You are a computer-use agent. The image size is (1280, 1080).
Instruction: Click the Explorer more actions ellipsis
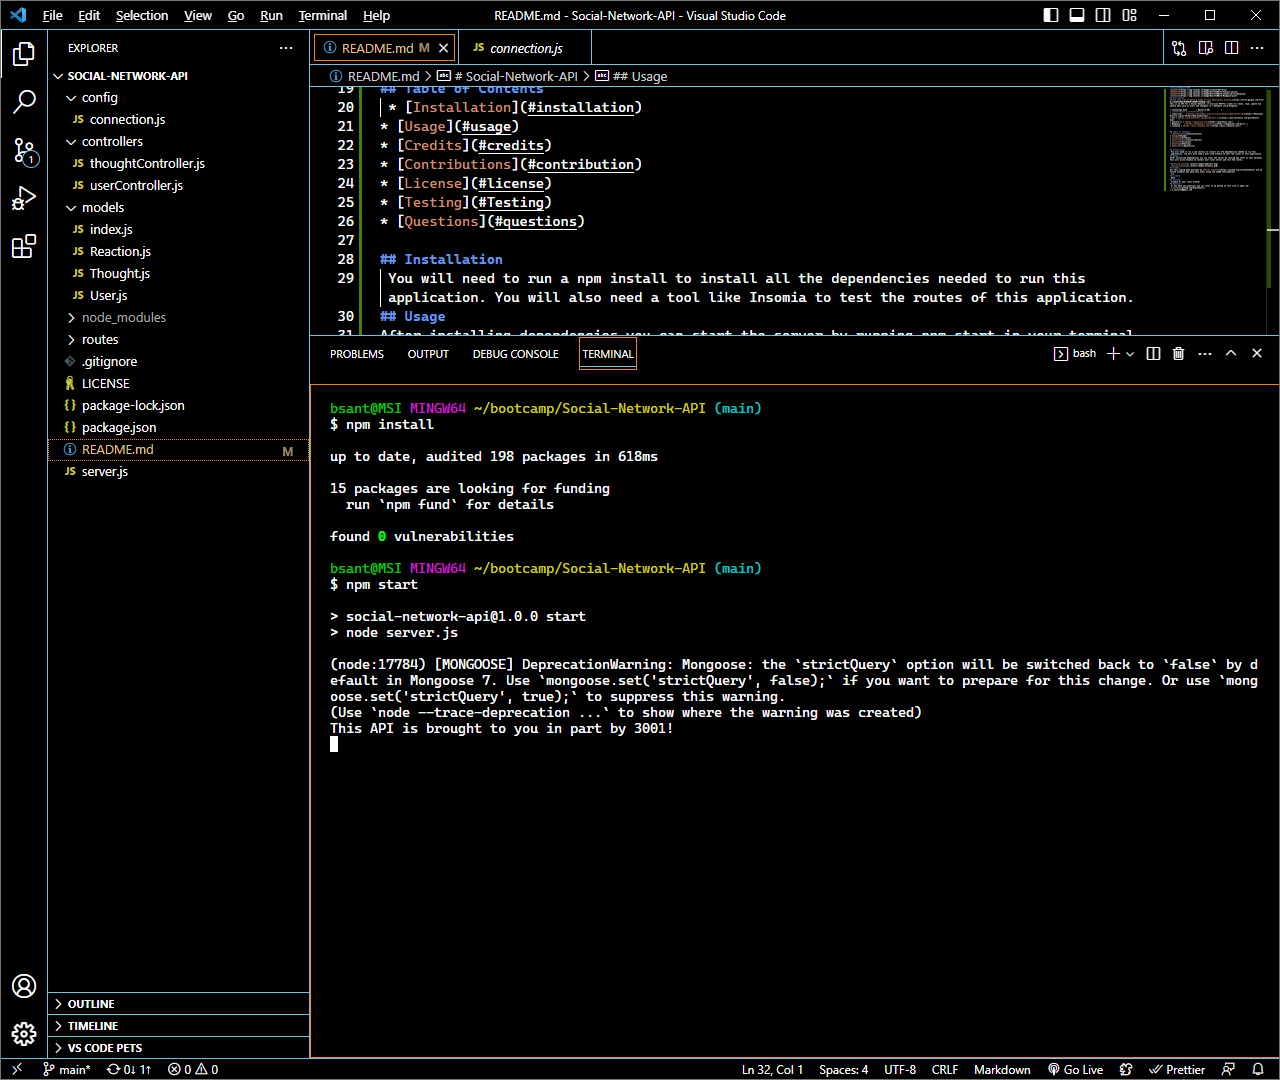point(286,48)
